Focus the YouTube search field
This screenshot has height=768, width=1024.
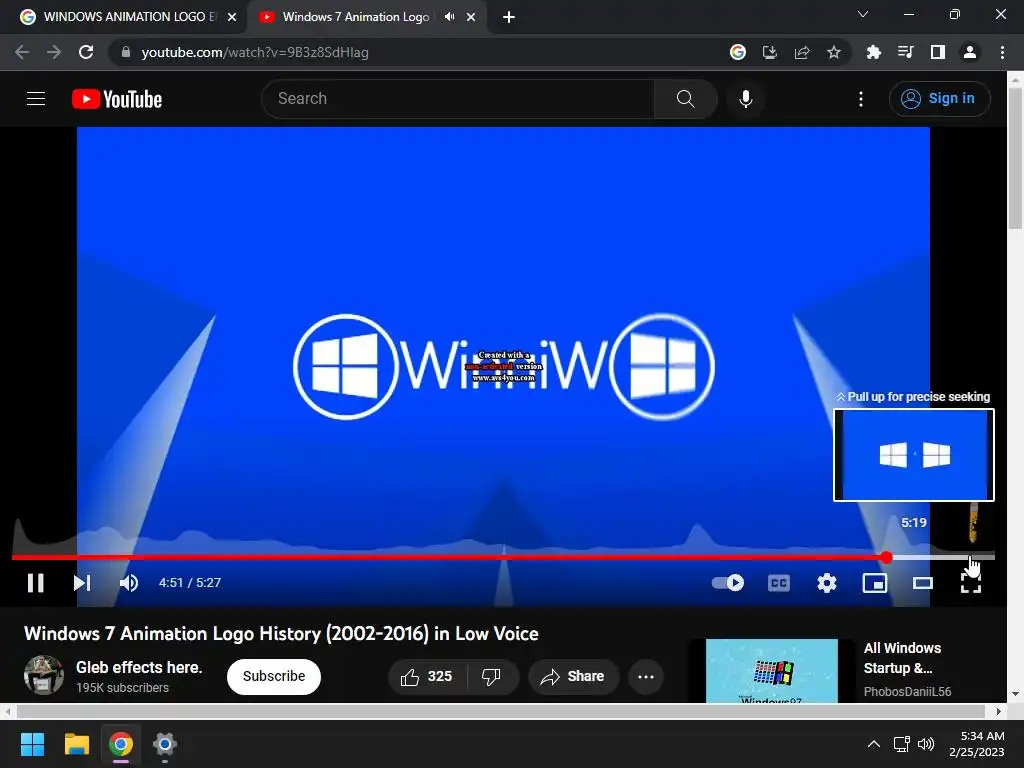[458, 99]
